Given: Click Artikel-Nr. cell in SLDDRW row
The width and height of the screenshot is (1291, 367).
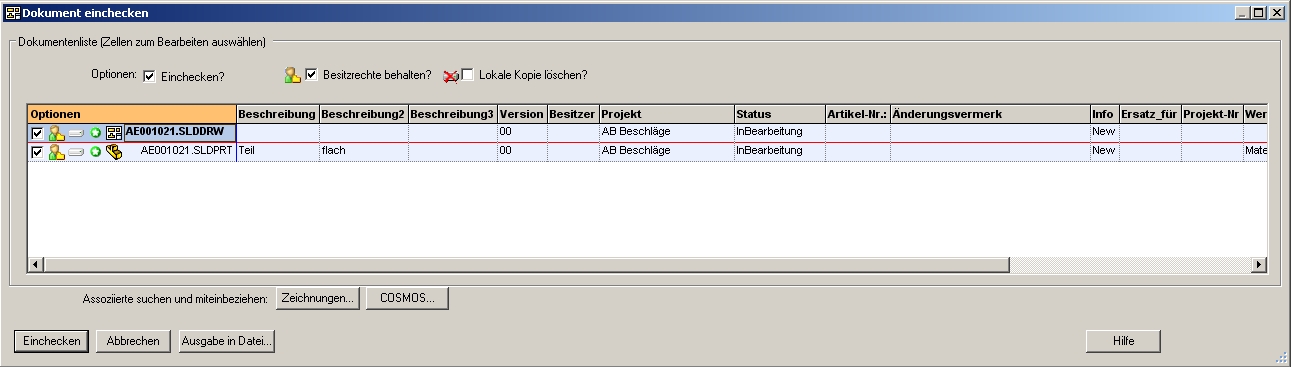Looking at the screenshot, I should tap(857, 132).
